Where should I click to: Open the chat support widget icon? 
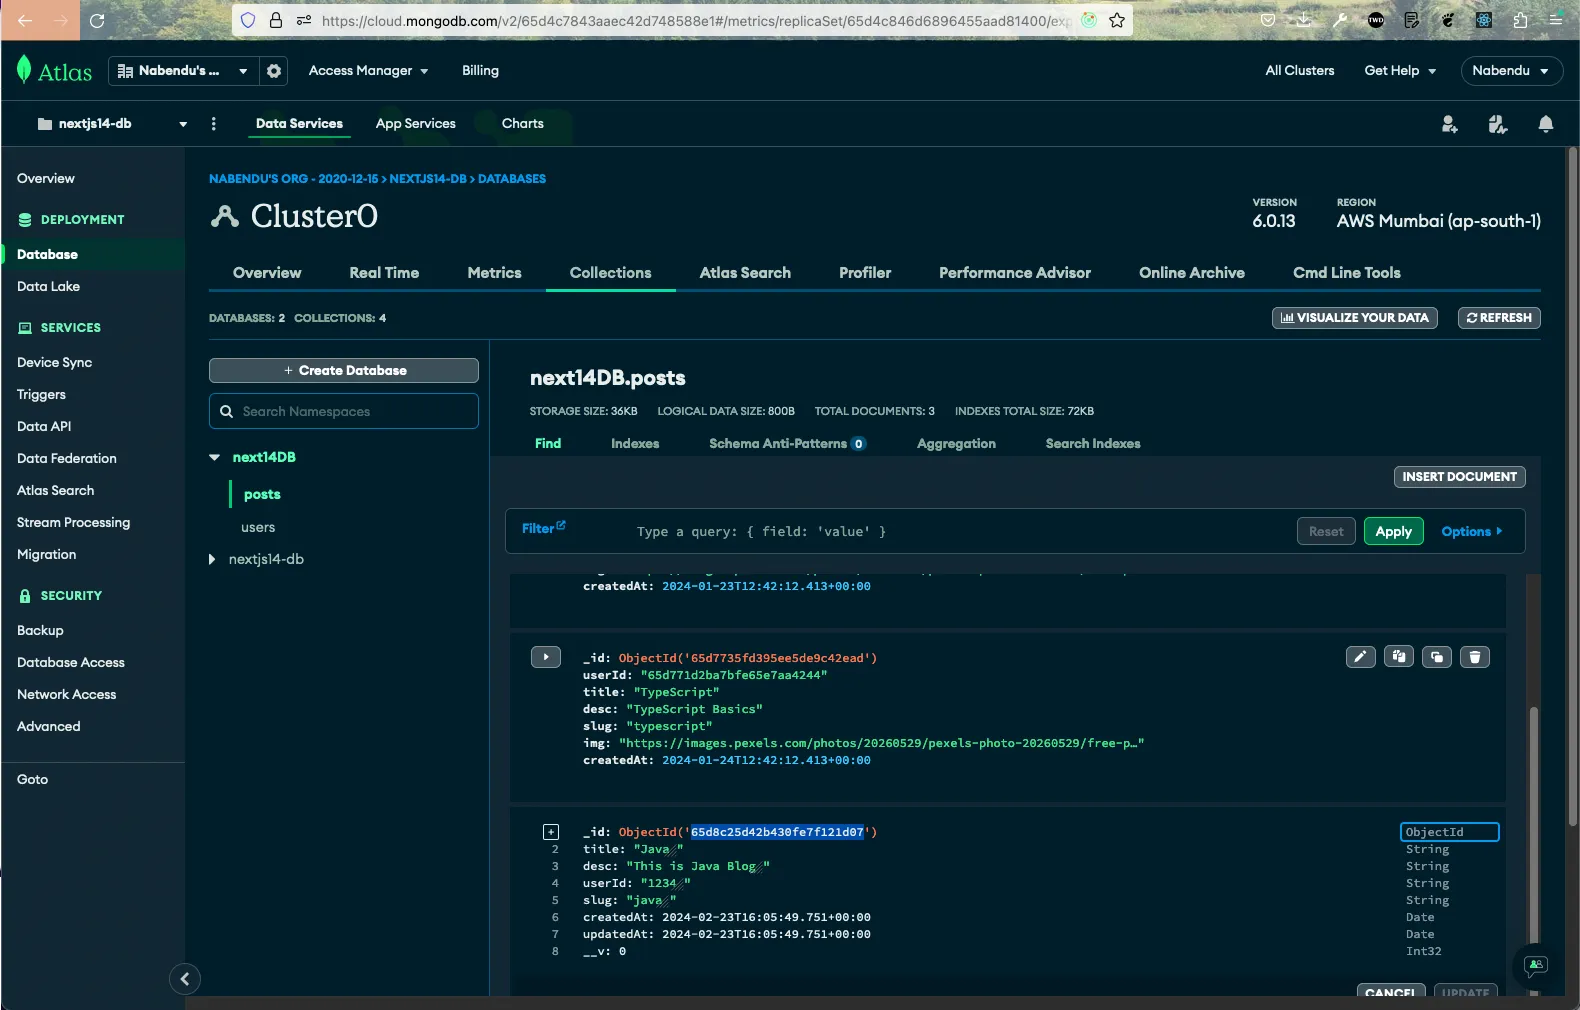pyautogui.click(x=1535, y=965)
